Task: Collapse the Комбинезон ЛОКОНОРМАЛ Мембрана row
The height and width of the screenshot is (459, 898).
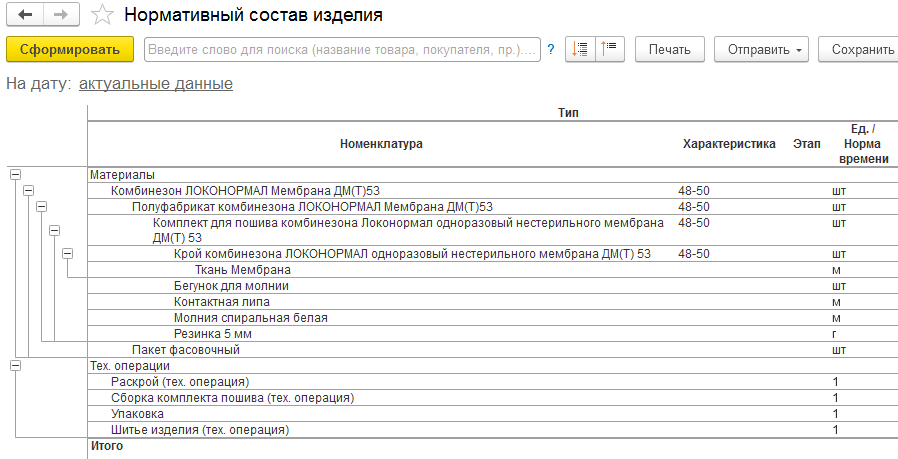Action: 28,190
